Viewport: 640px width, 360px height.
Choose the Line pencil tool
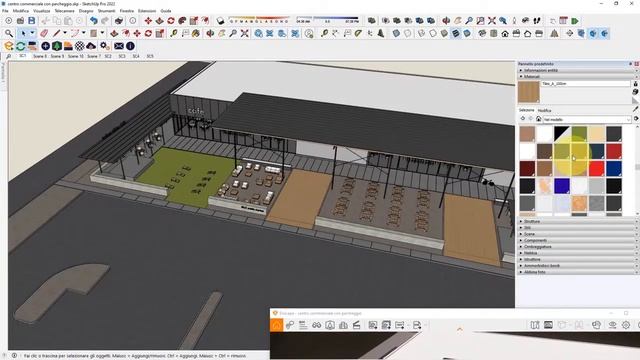[x=56, y=33]
